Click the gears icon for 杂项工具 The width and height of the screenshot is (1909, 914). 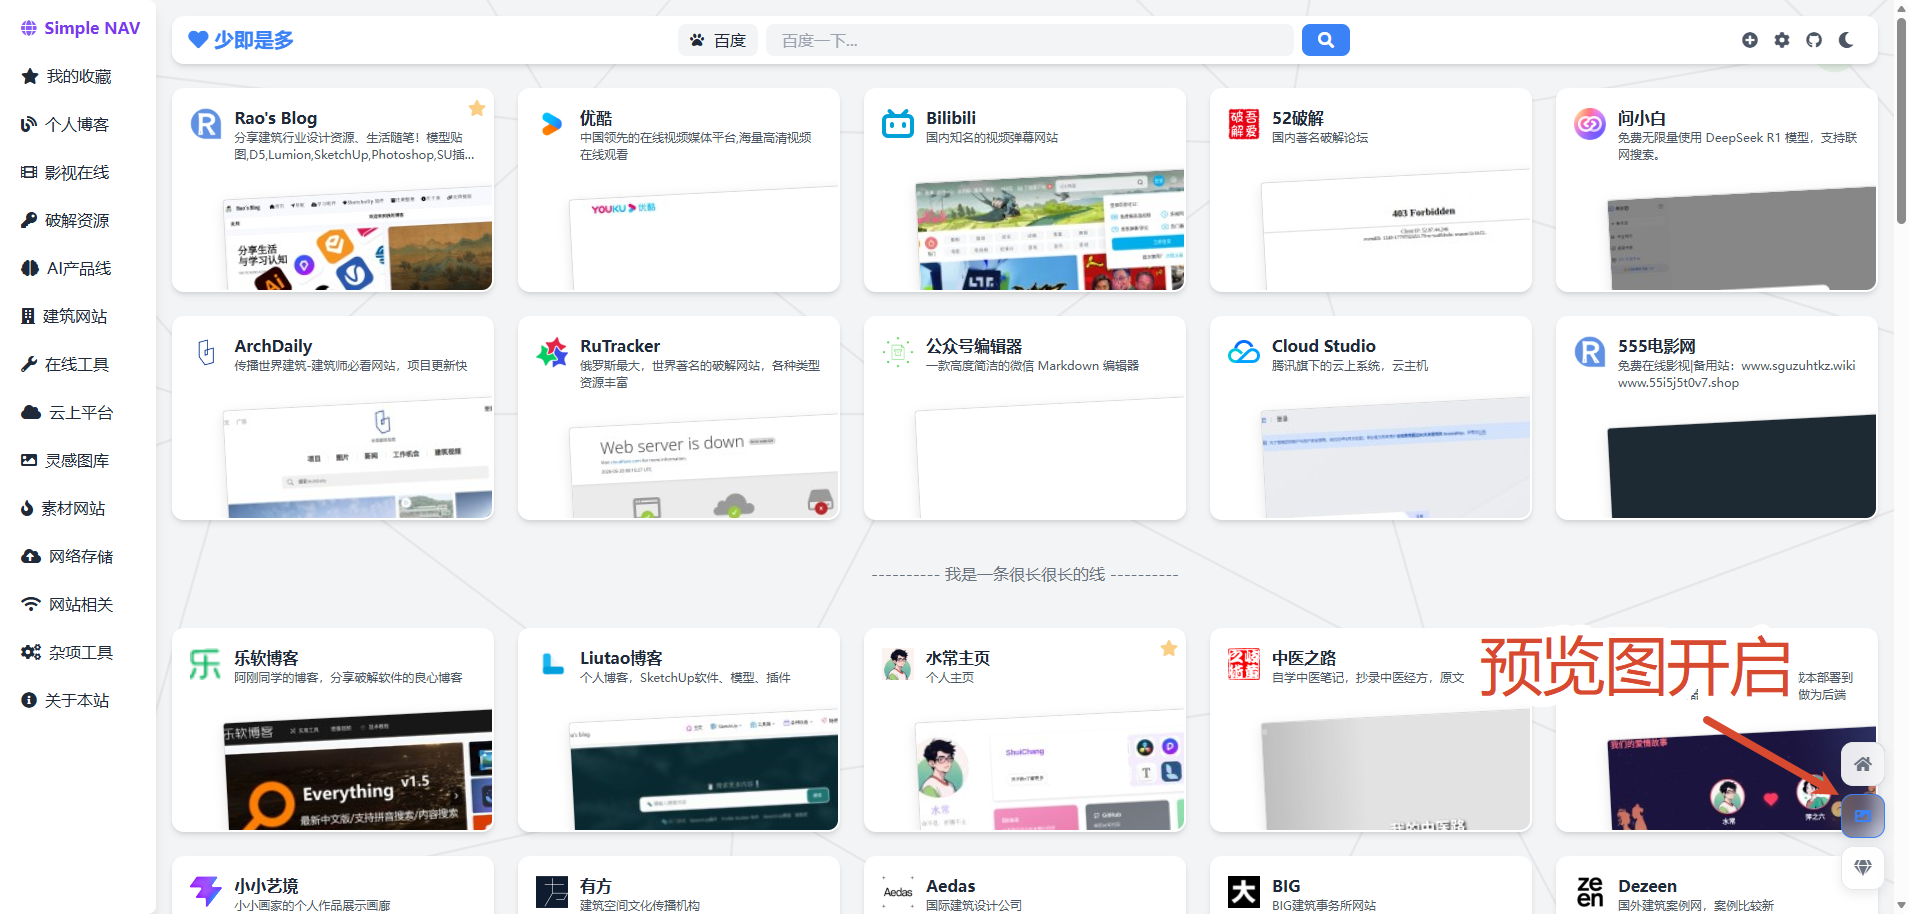pyautogui.click(x=31, y=652)
